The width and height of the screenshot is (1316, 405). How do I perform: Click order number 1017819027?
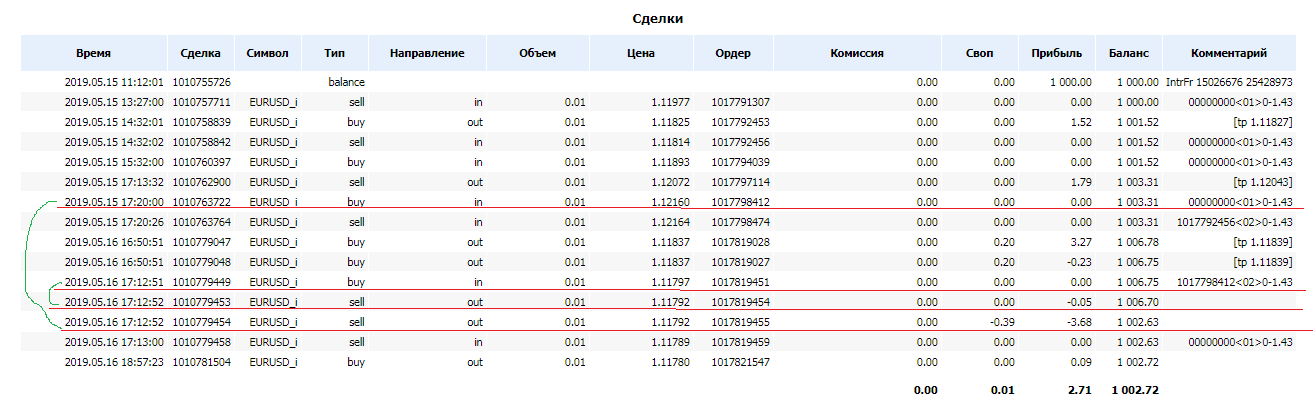(x=741, y=263)
